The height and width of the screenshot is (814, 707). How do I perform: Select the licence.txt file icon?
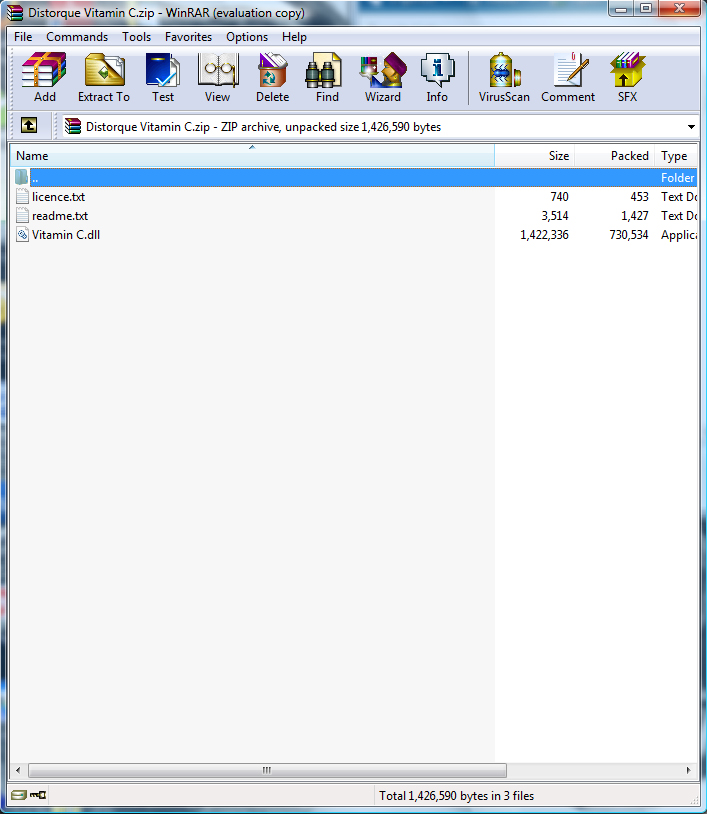[x=22, y=197]
